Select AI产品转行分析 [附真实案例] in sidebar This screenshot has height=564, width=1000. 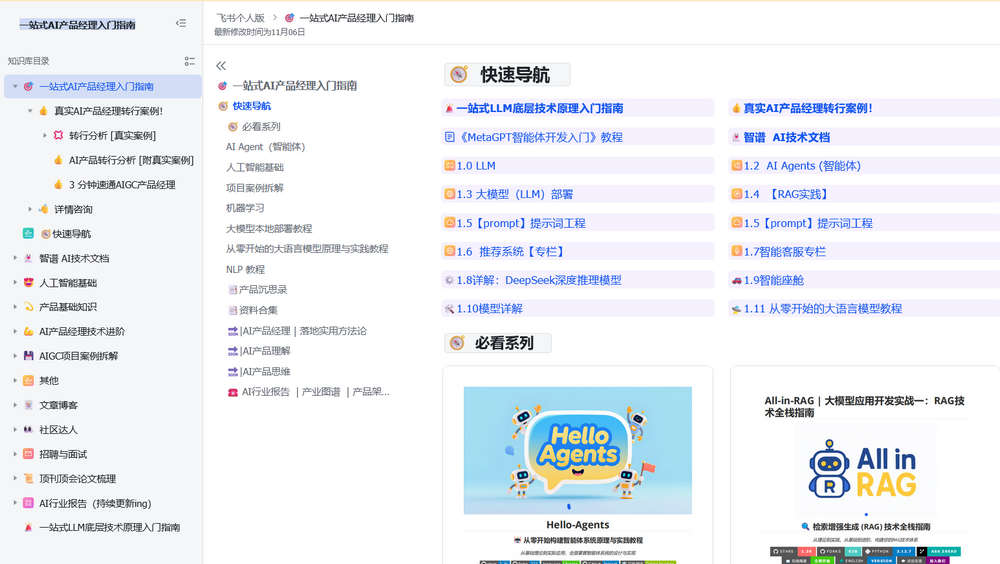click(131, 160)
